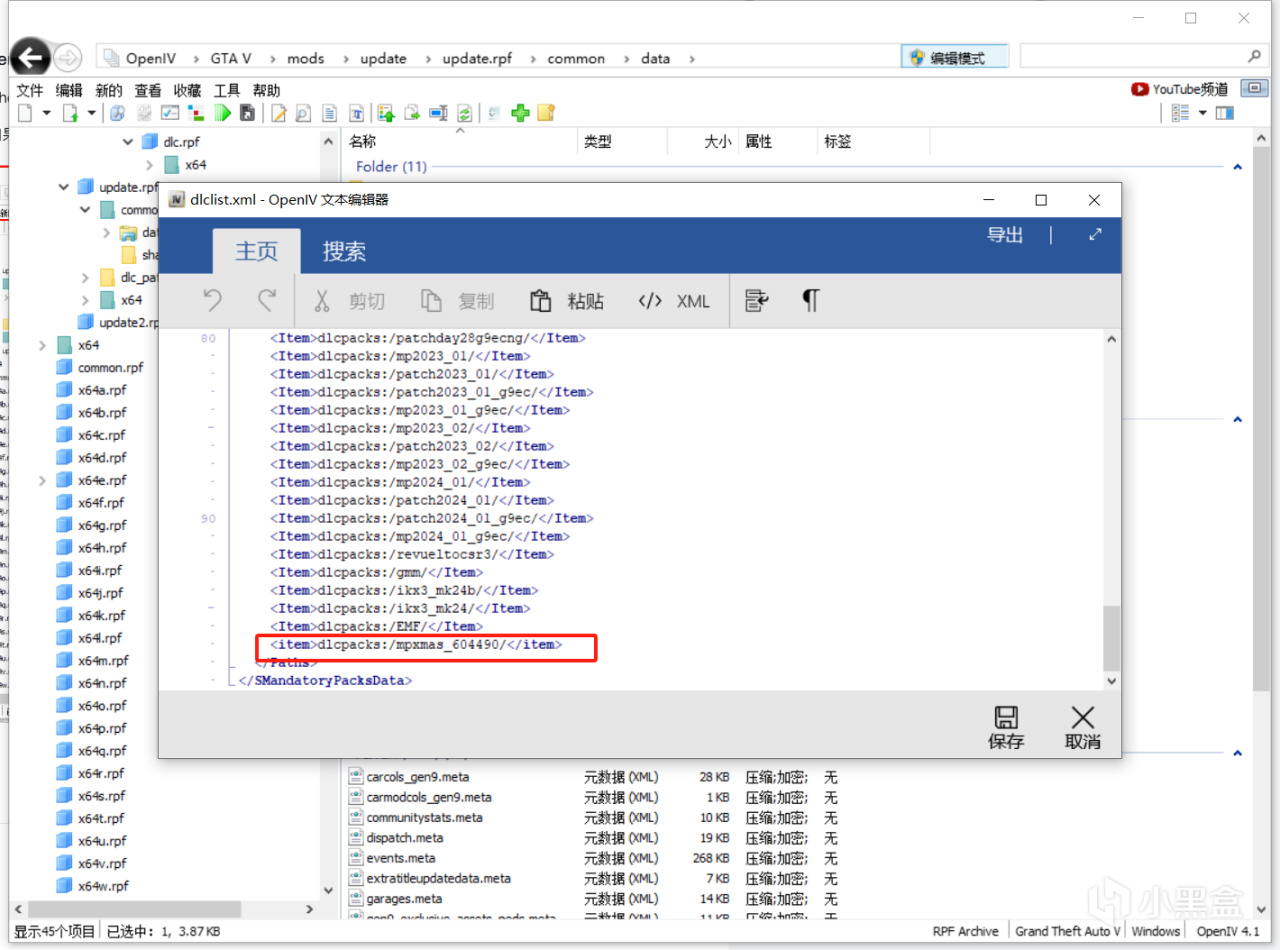This screenshot has height=950, width=1280.
Task: Click the mods breadcrumb segment
Action: 306,58
